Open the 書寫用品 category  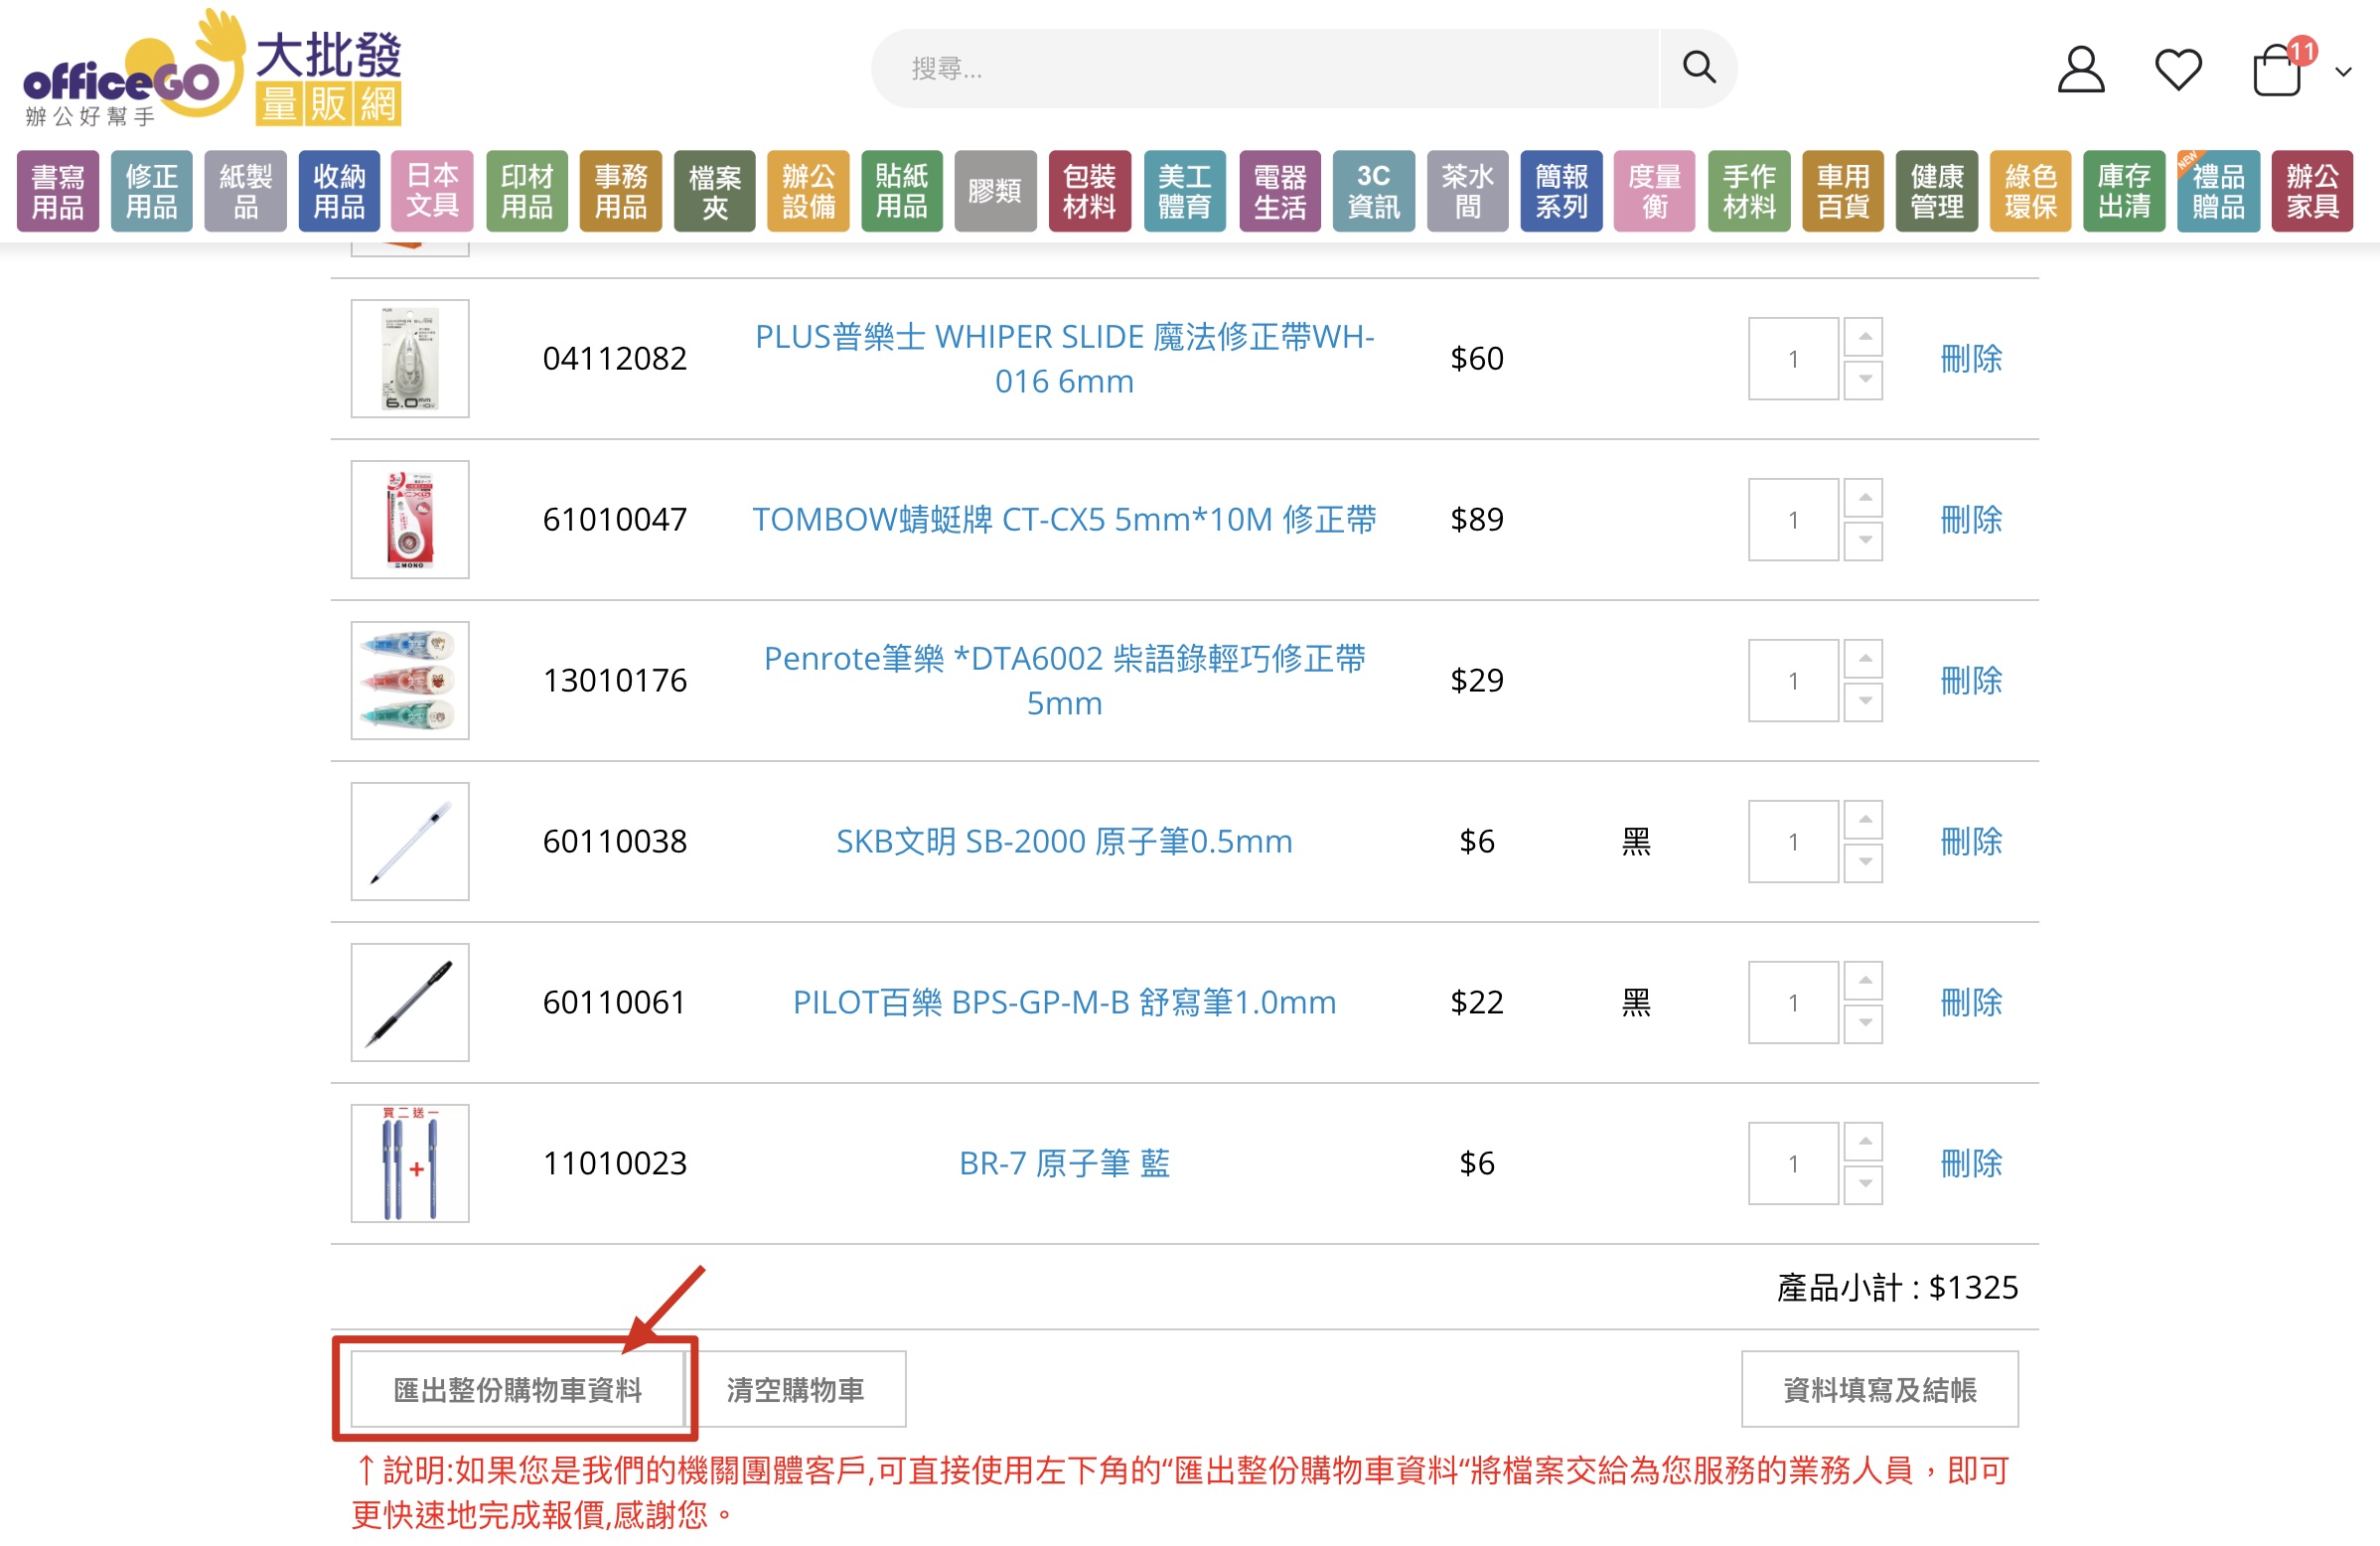(x=58, y=191)
